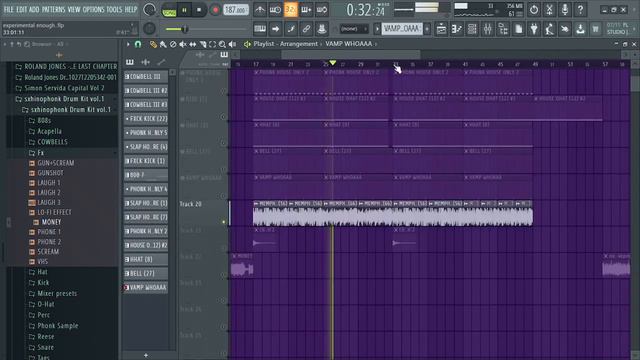
Task: Open the FILE menu
Action: click(x=8, y=9)
